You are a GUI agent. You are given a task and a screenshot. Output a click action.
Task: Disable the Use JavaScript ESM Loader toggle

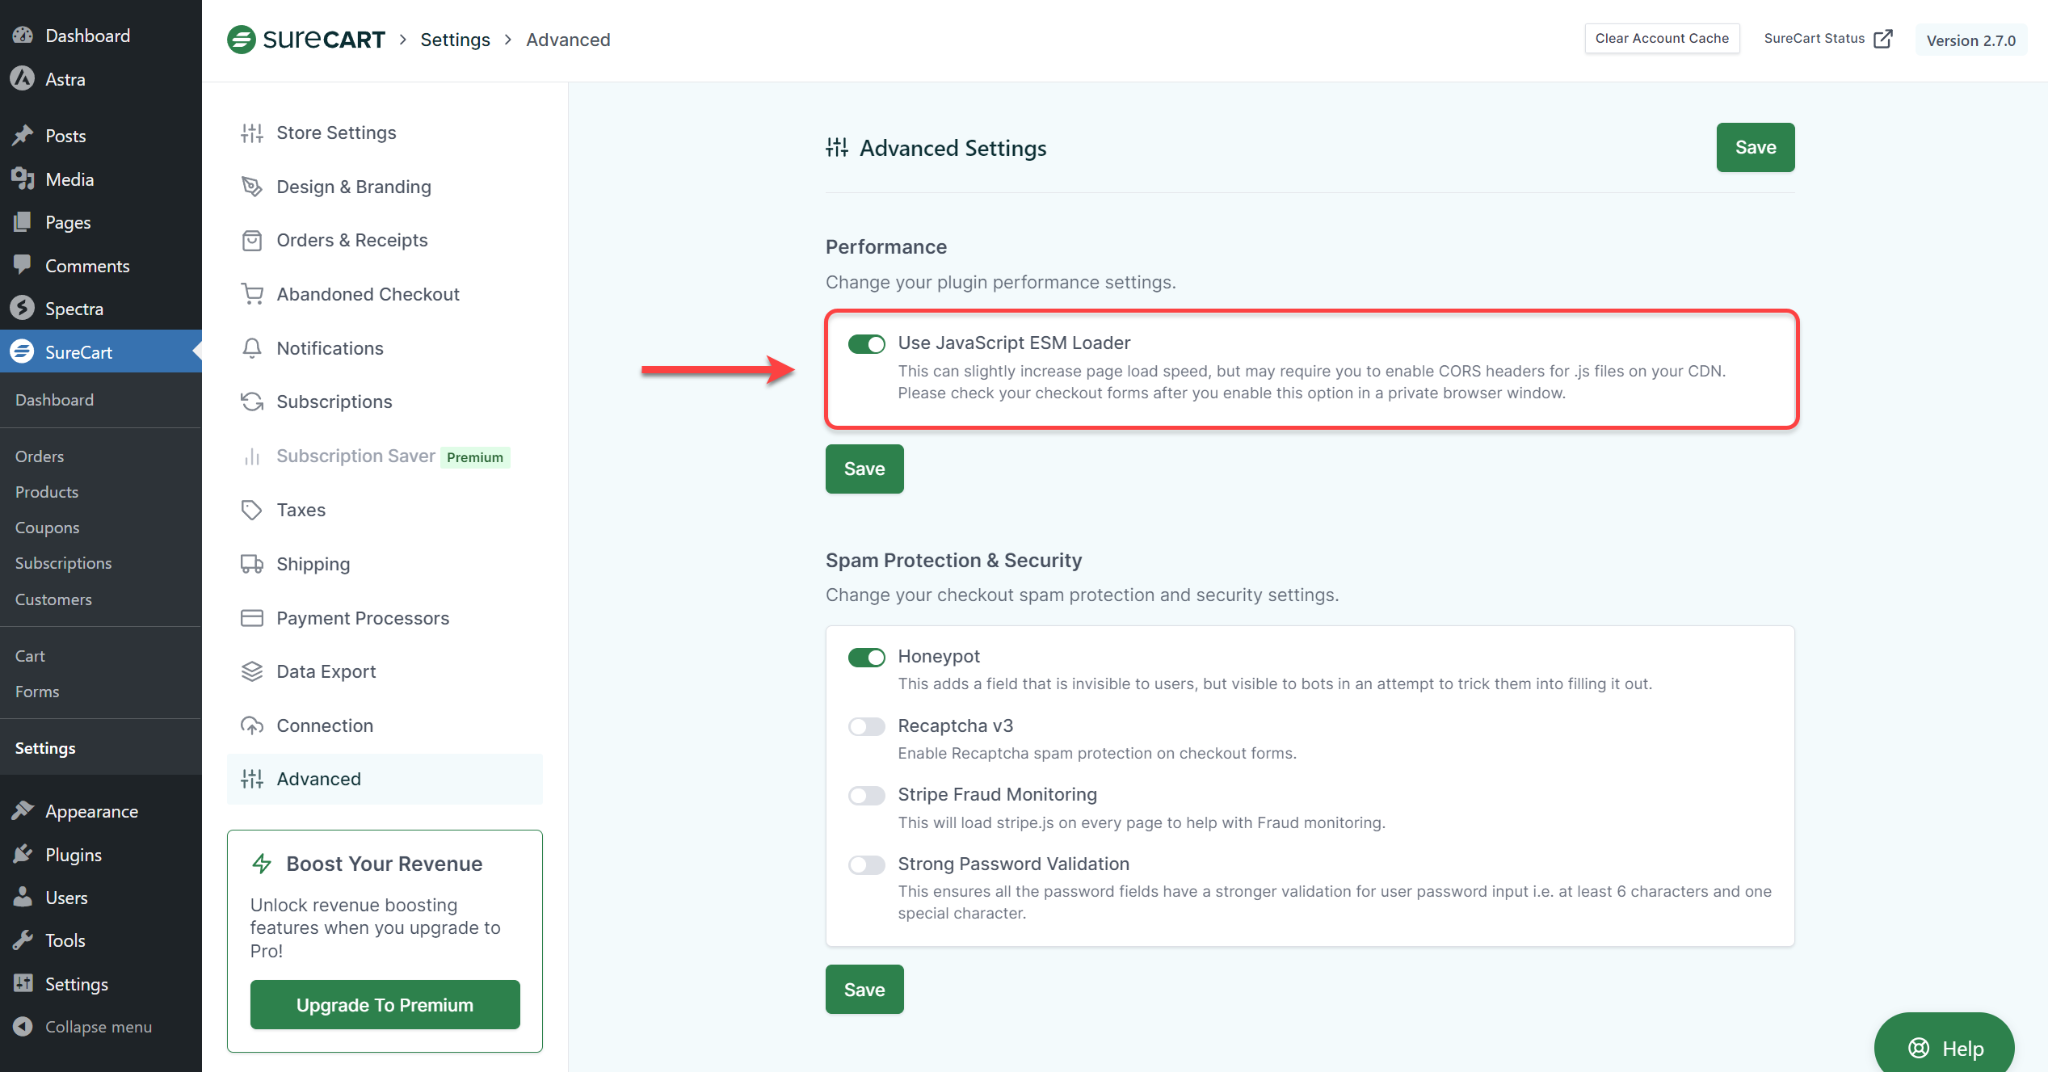pos(866,344)
